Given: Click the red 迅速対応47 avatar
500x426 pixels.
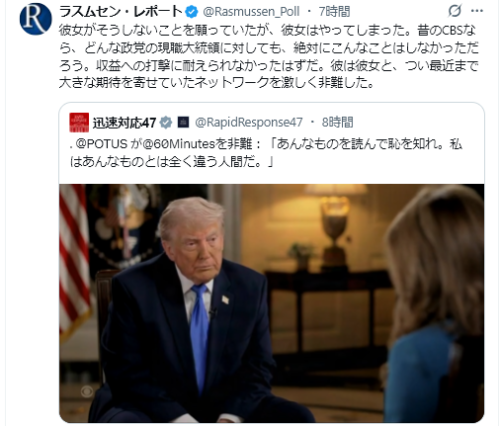Looking at the screenshot, I should (79, 122).
